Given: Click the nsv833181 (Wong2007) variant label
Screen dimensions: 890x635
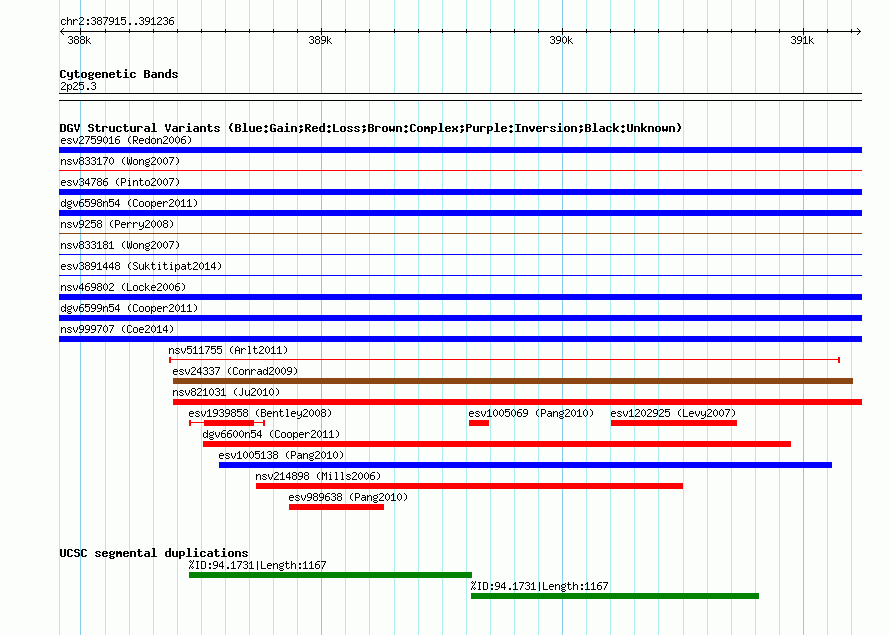Looking at the screenshot, I should pos(120,245).
